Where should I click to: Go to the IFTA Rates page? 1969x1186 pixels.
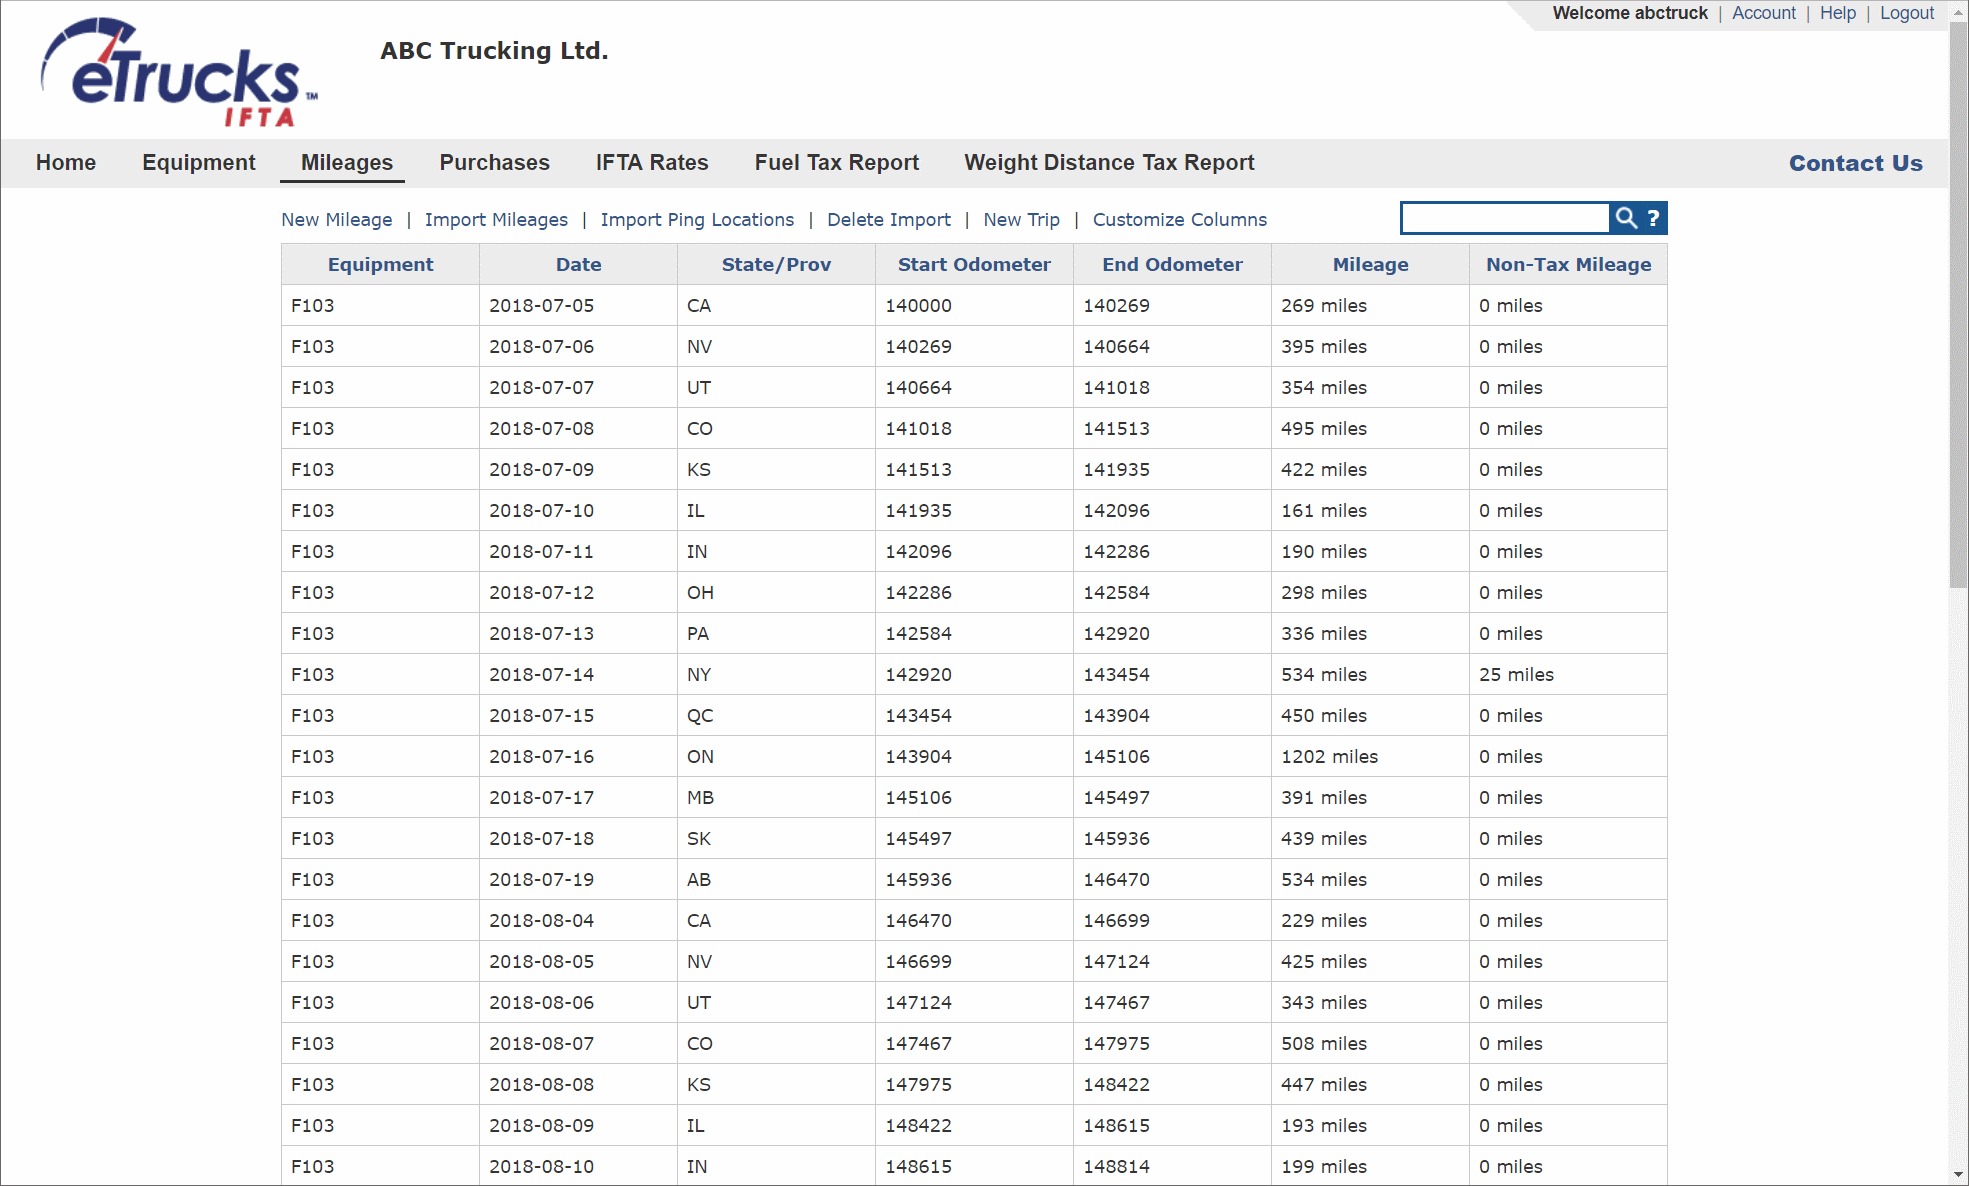pyautogui.click(x=651, y=163)
